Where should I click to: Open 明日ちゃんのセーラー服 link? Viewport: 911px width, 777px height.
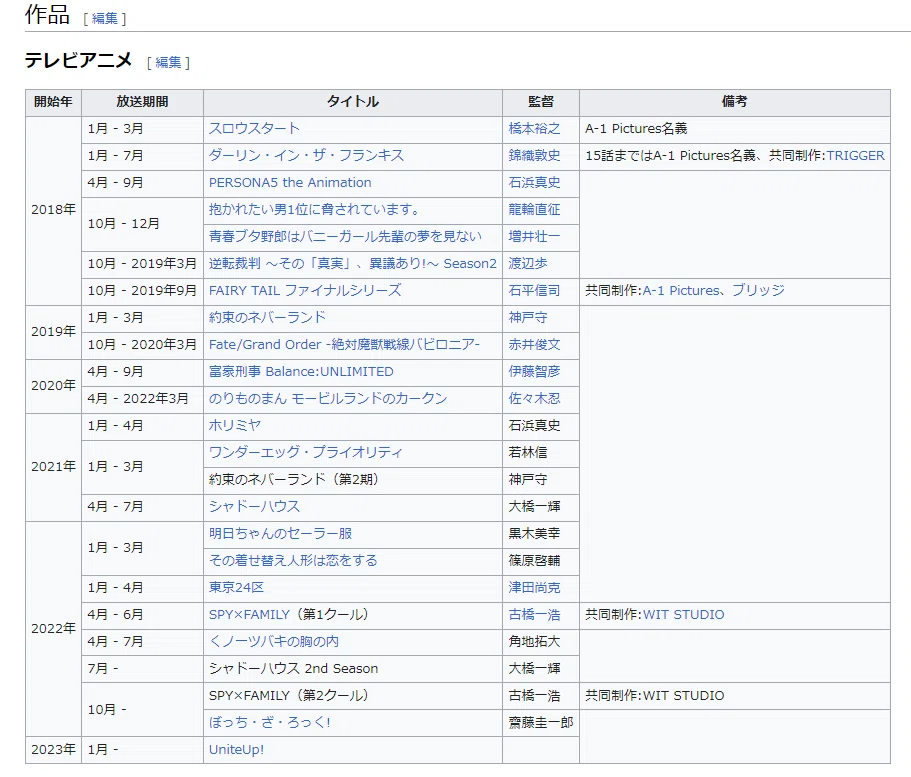[x=281, y=533]
